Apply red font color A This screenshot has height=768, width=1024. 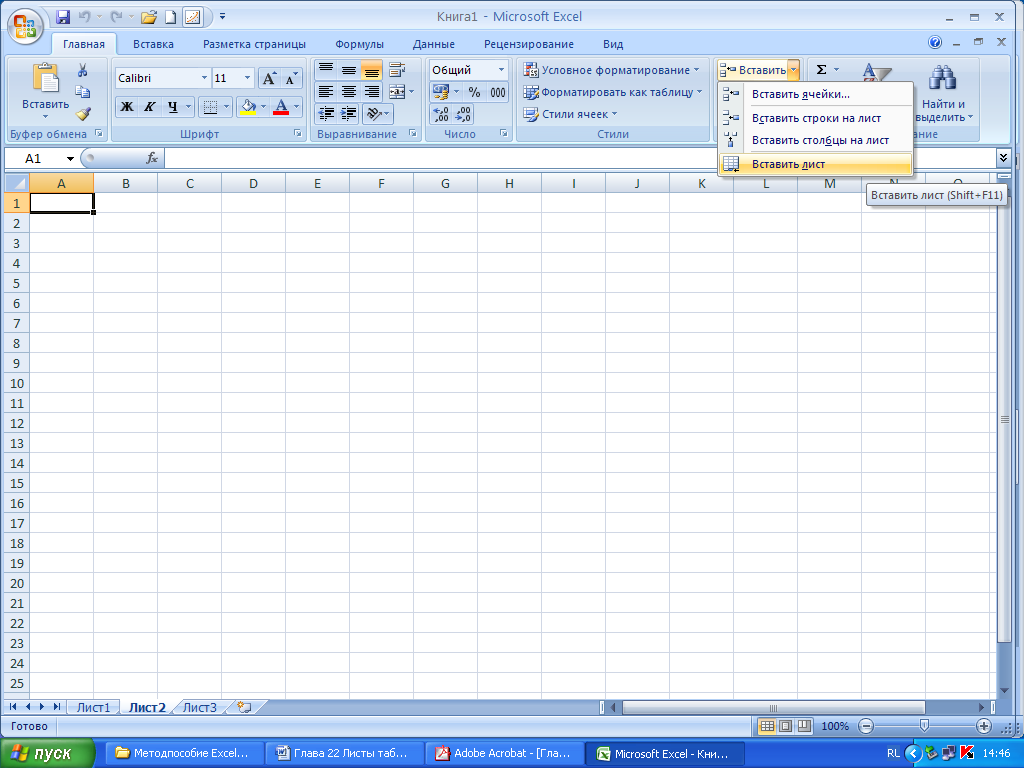click(x=281, y=106)
